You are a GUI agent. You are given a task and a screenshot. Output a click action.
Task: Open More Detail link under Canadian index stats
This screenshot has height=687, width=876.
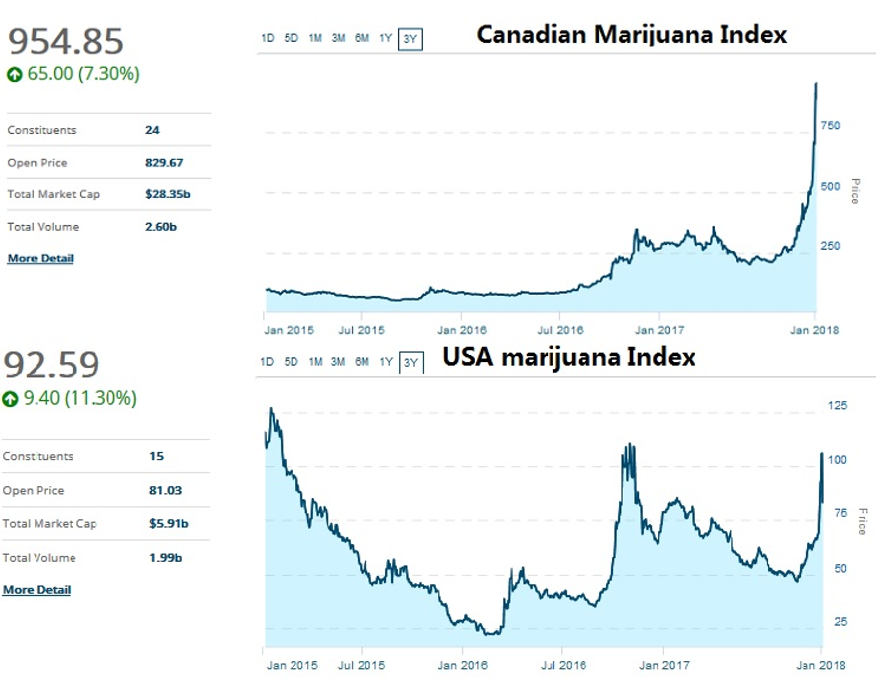click(x=40, y=258)
